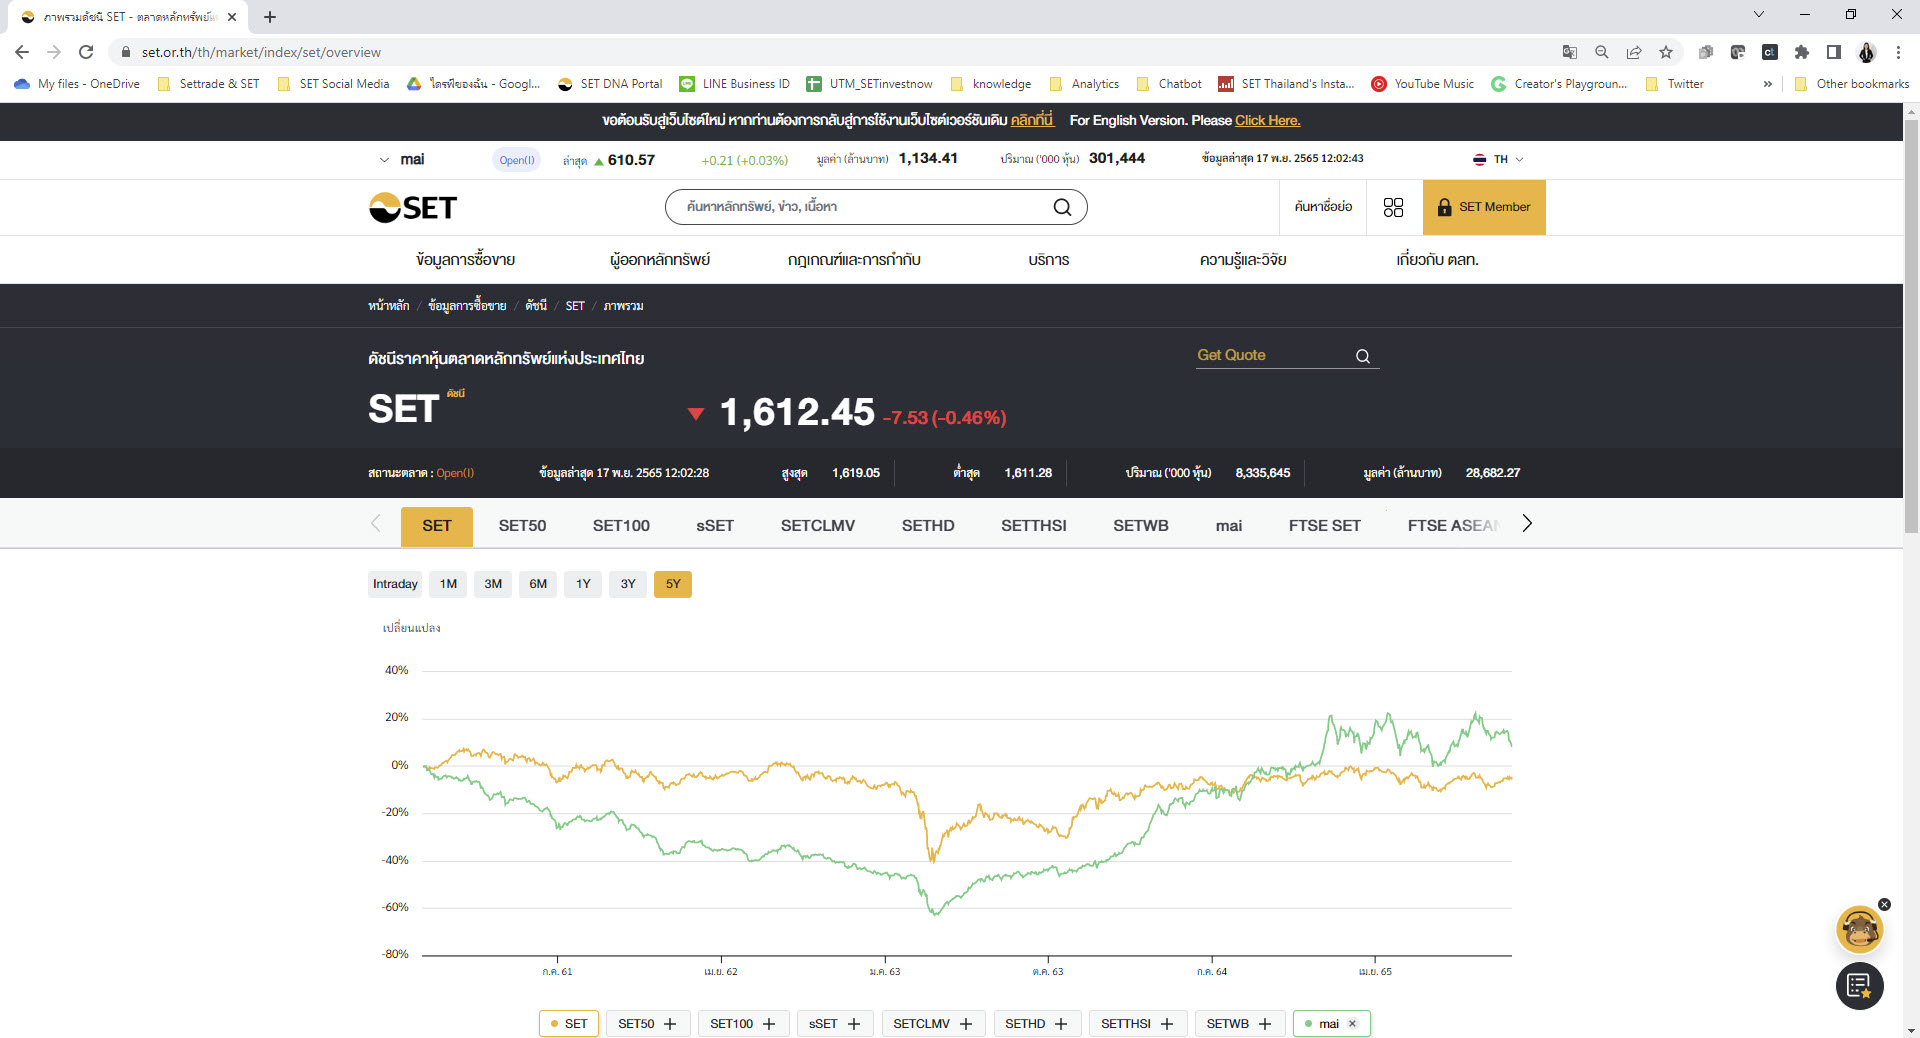1920x1038 pixels.
Task: Open the TH language dropdown
Action: pyautogui.click(x=1498, y=159)
